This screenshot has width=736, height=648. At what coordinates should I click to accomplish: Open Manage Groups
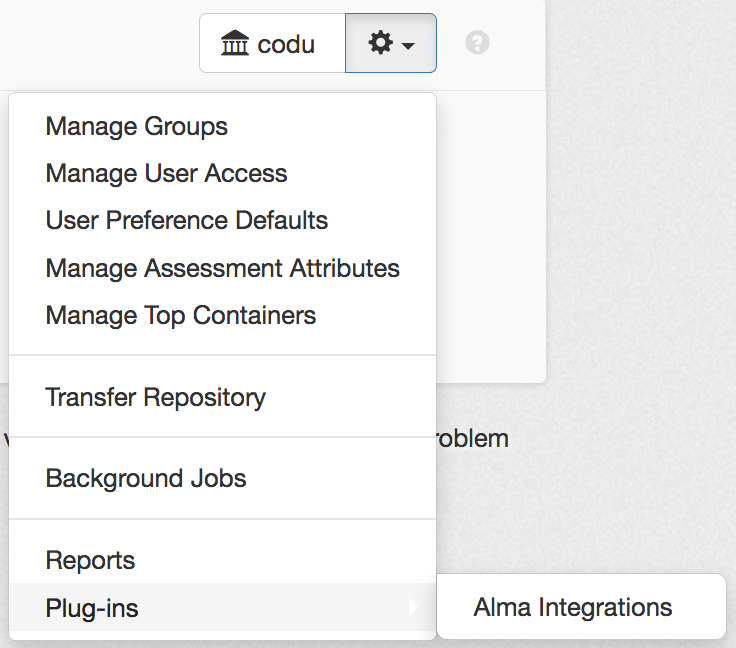[x=137, y=127]
